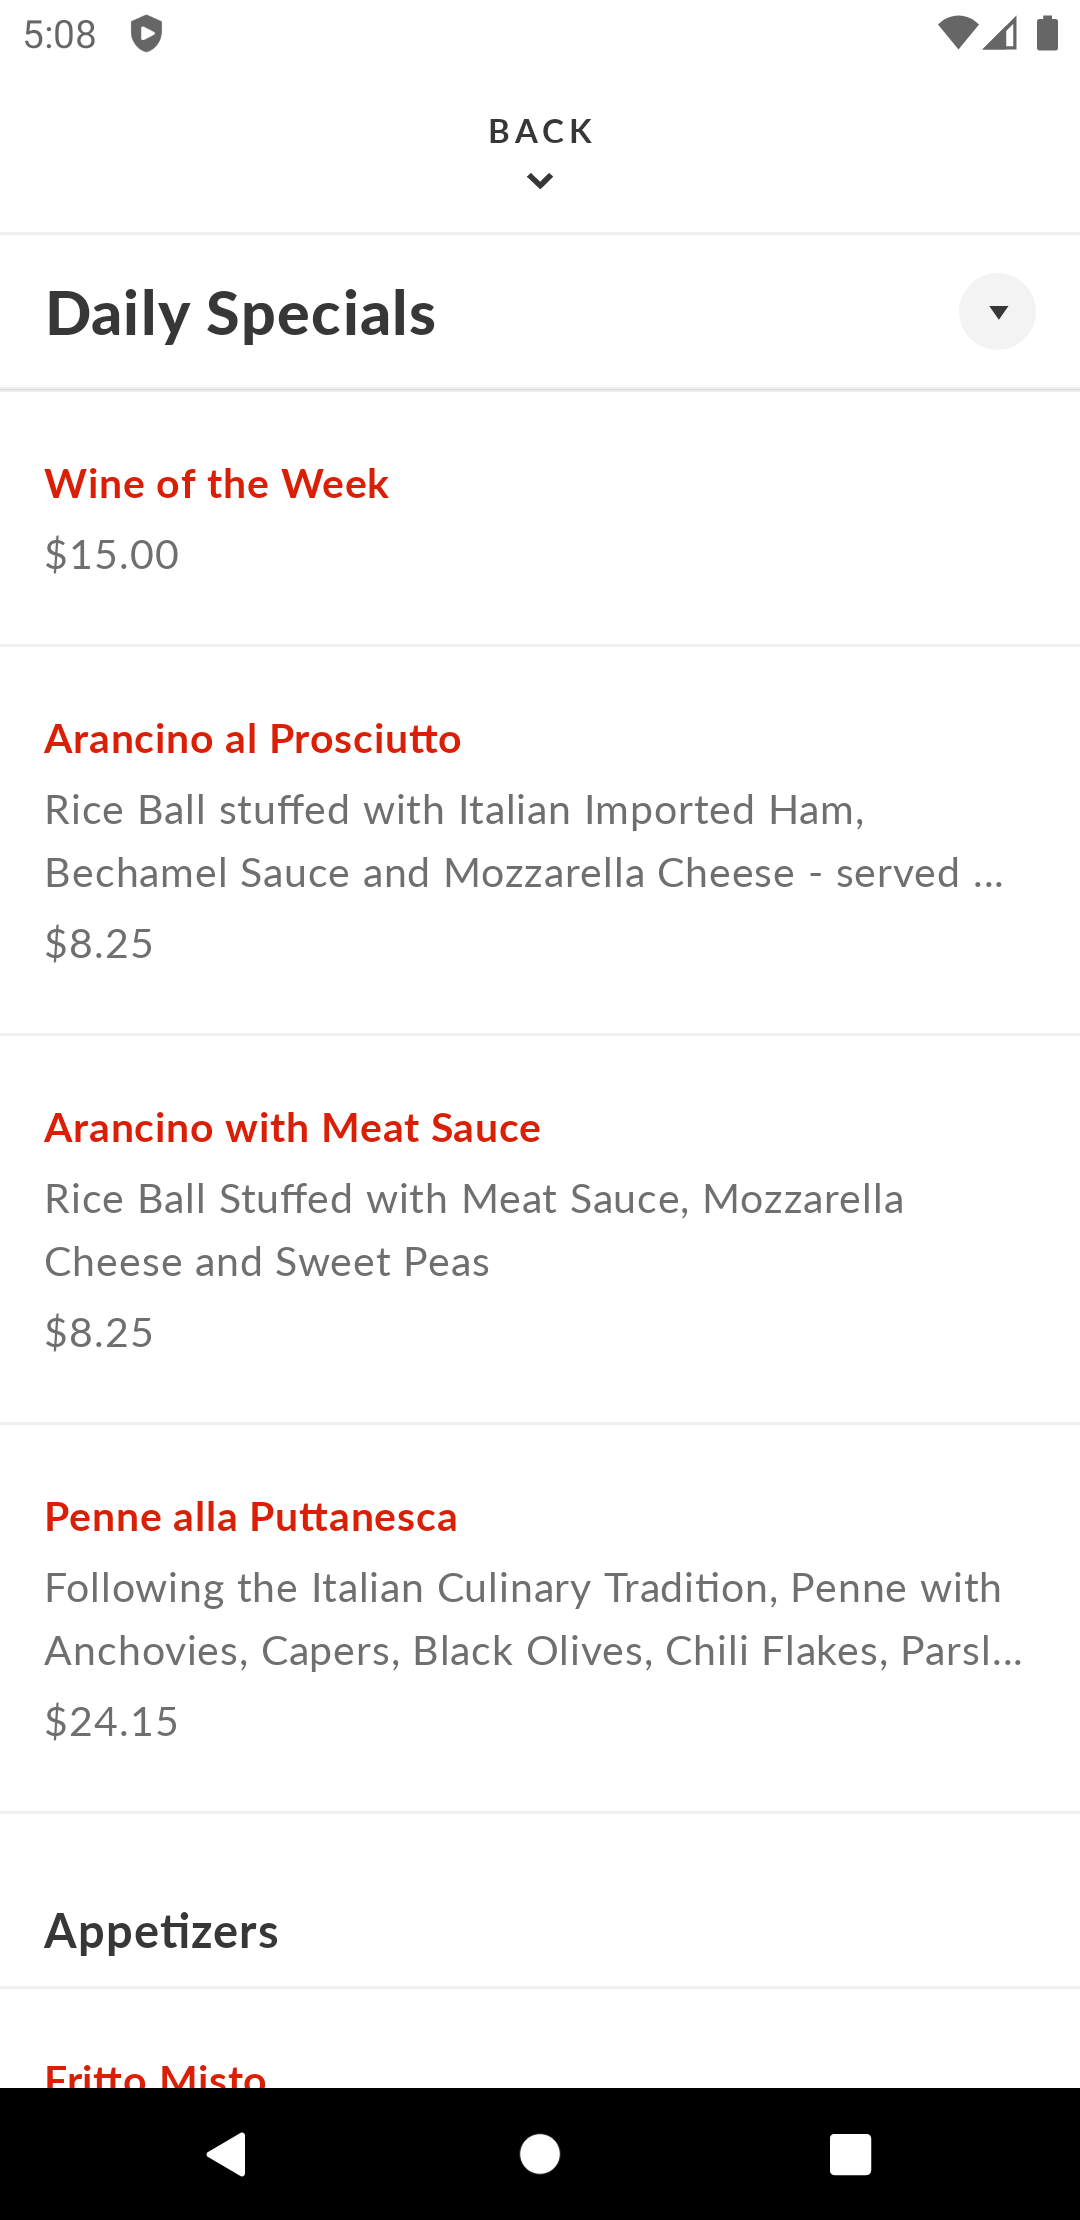The width and height of the screenshot is (1080, 2220).
Task: Tap the clock time in status bar
Action: 60,35
